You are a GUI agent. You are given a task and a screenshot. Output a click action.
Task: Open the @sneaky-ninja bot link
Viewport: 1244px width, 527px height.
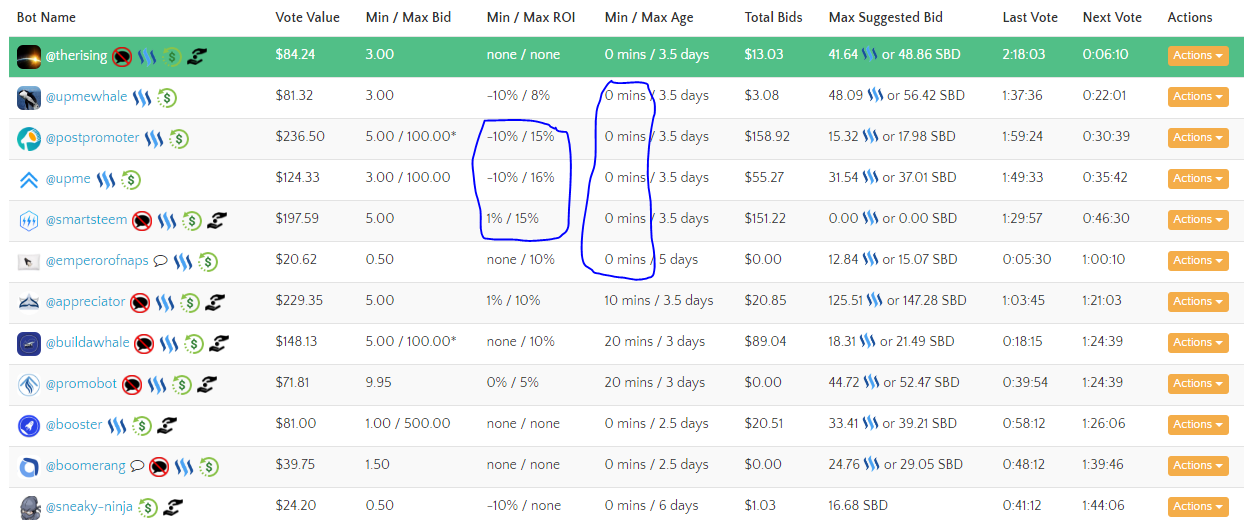click(90, 507)
